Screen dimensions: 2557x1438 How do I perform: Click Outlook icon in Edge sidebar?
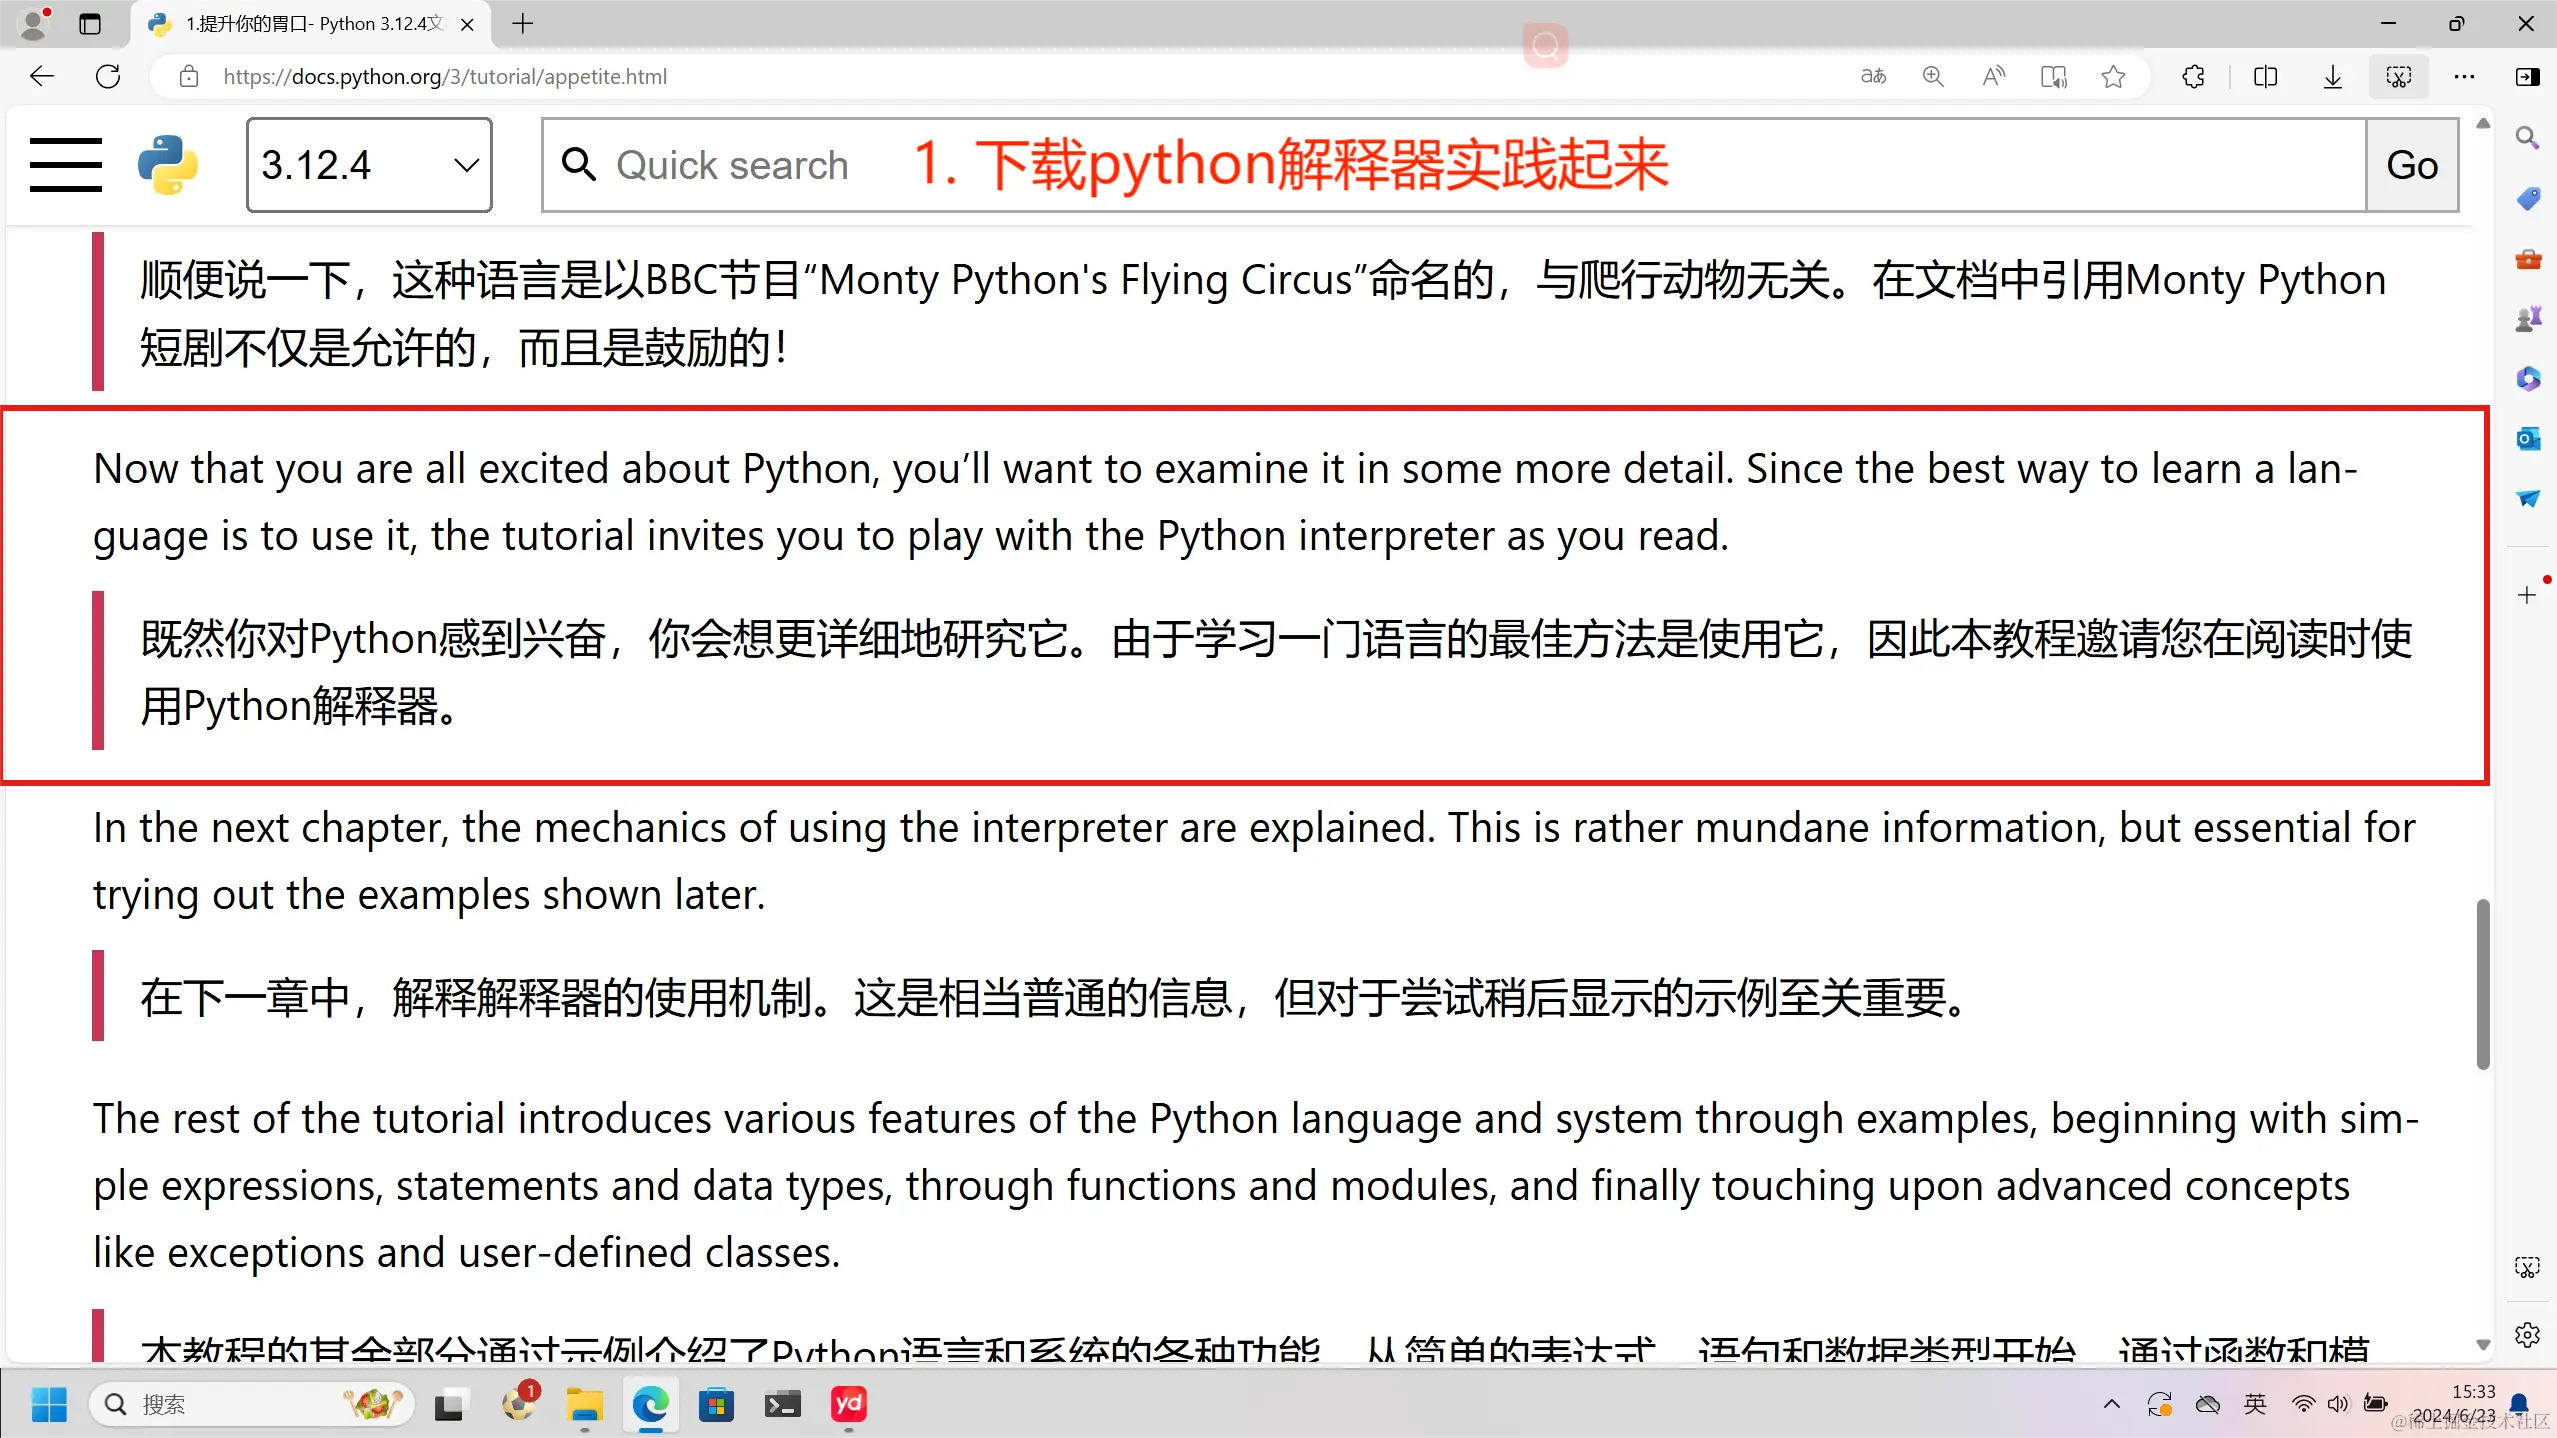click(2527, 438)
